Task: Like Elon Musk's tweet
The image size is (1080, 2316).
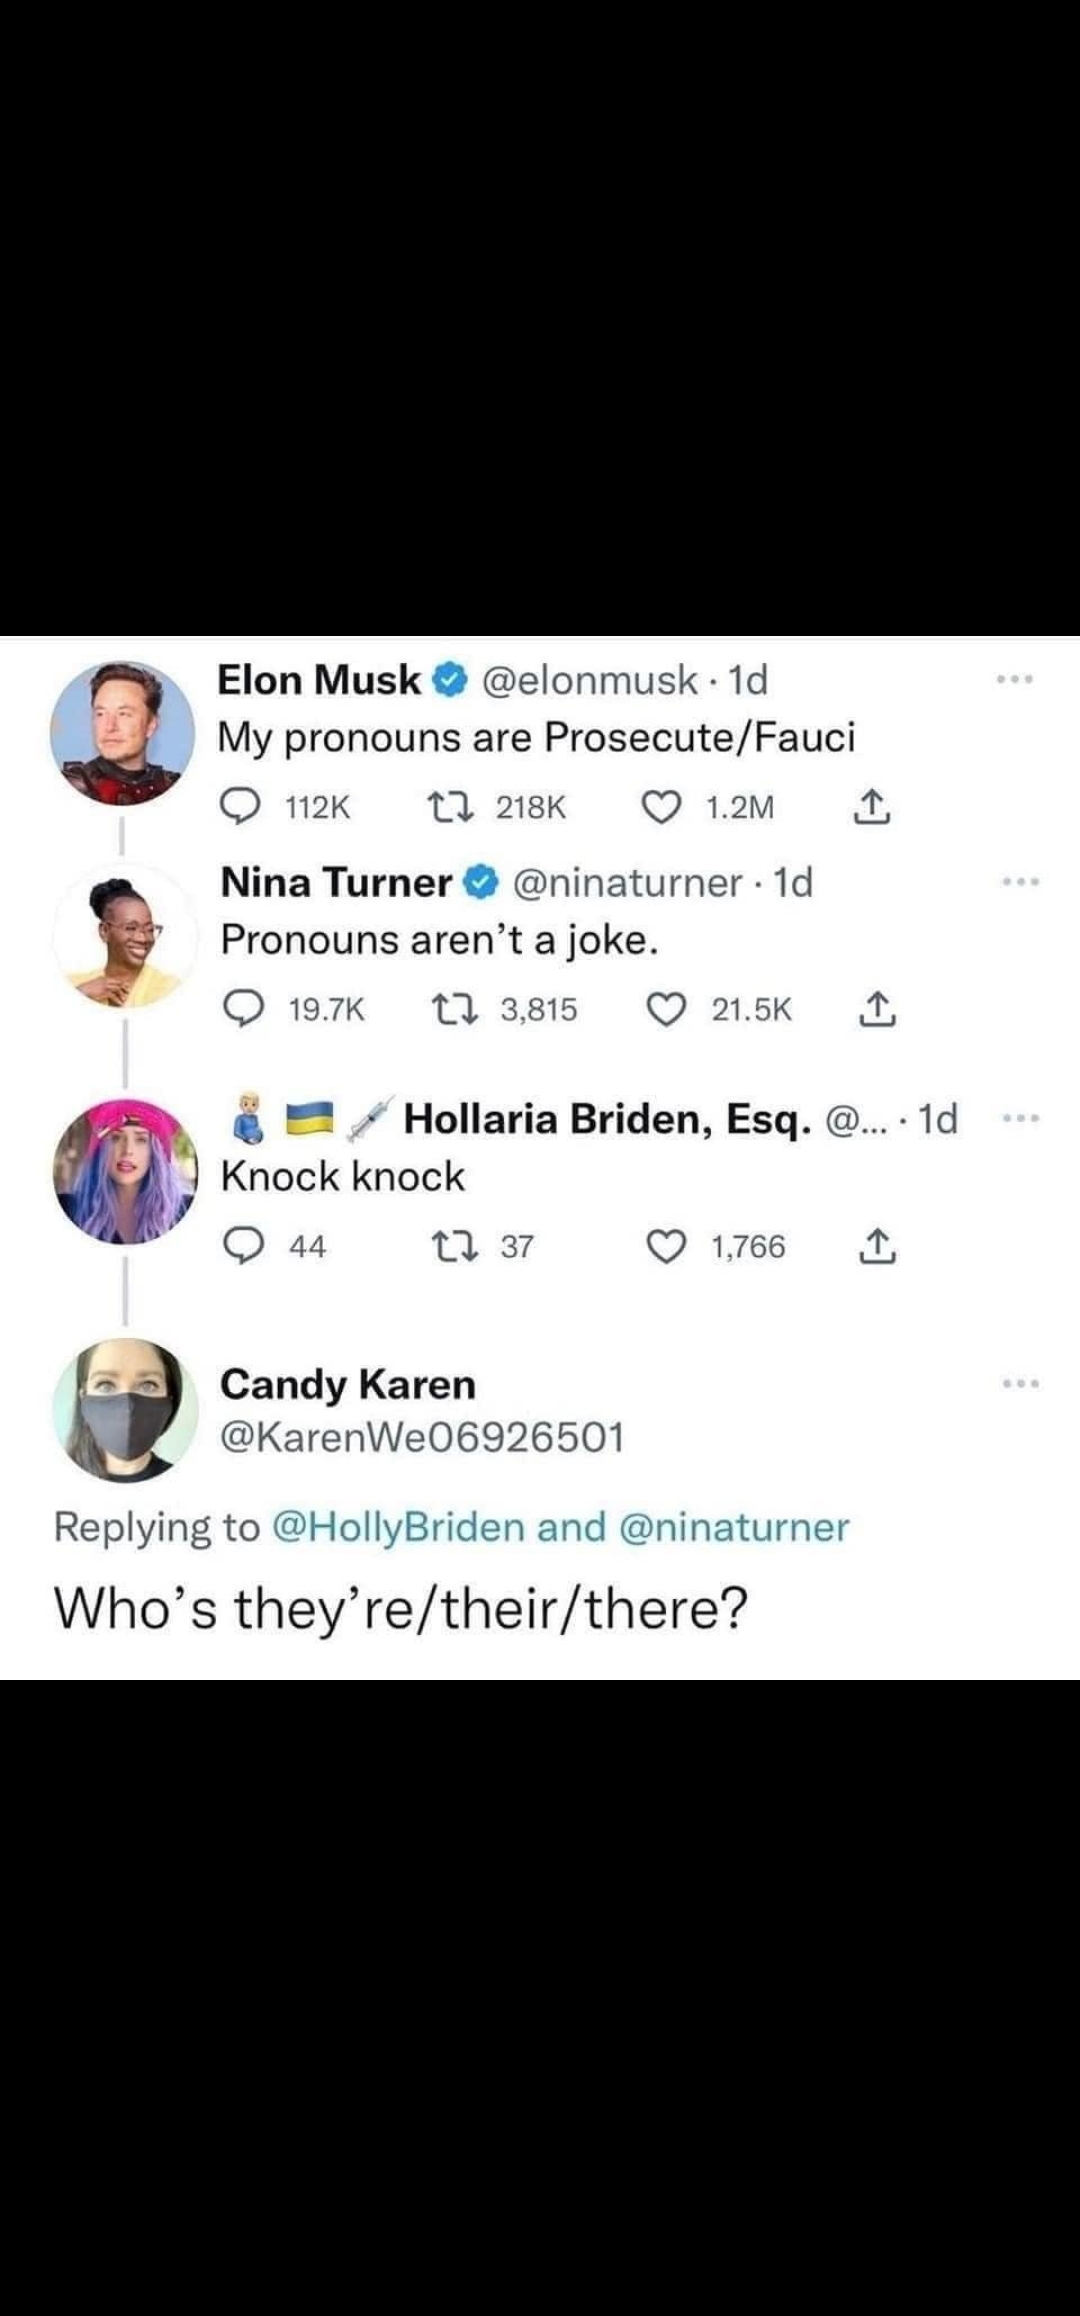Action: point(661,807)
